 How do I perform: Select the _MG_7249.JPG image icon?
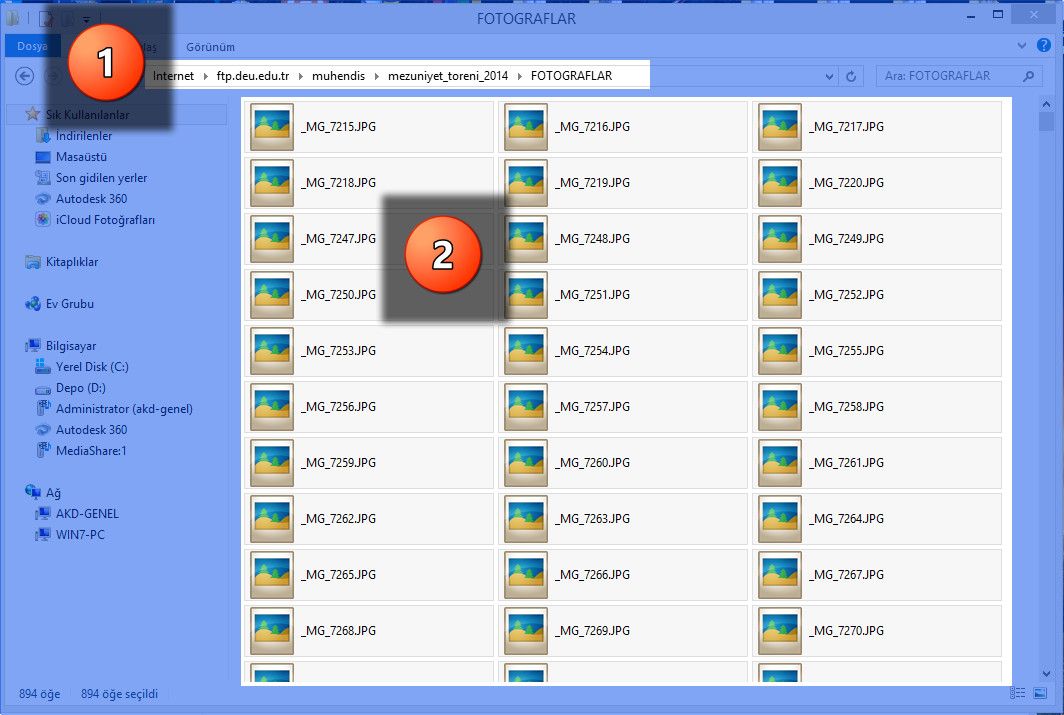(x=780, y=239)
